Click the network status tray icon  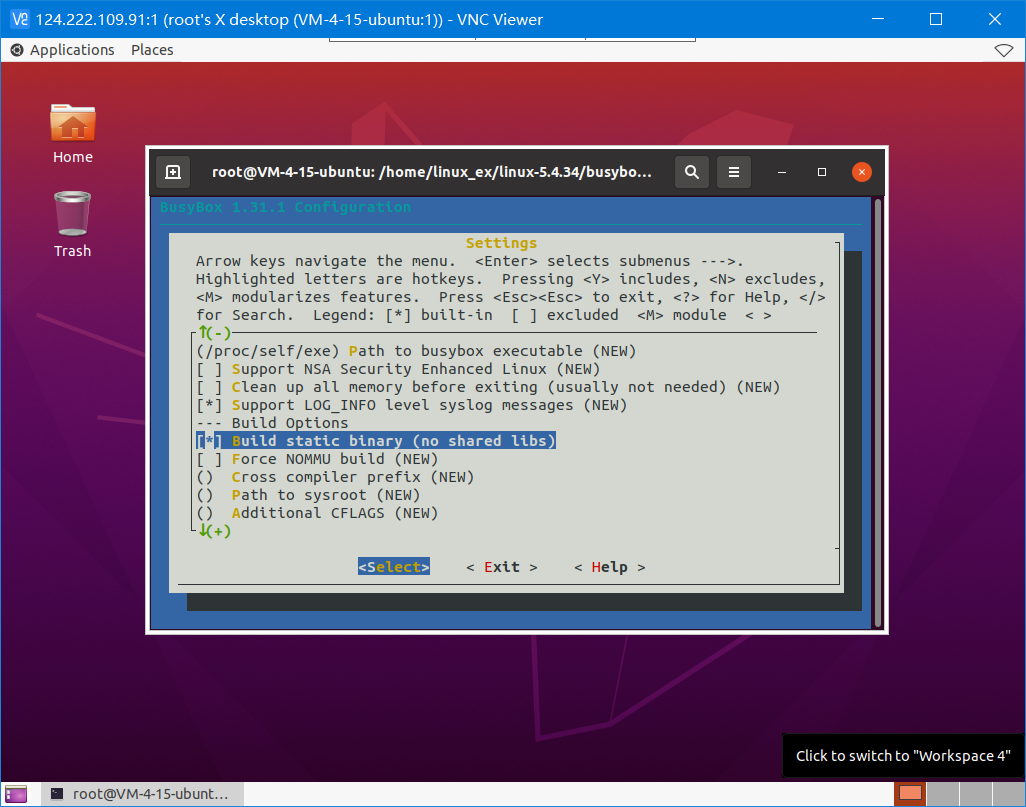(1003, 50)
